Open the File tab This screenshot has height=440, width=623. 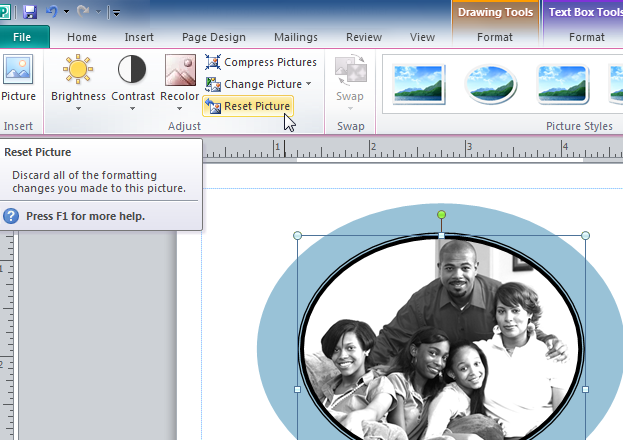[24, 37]
